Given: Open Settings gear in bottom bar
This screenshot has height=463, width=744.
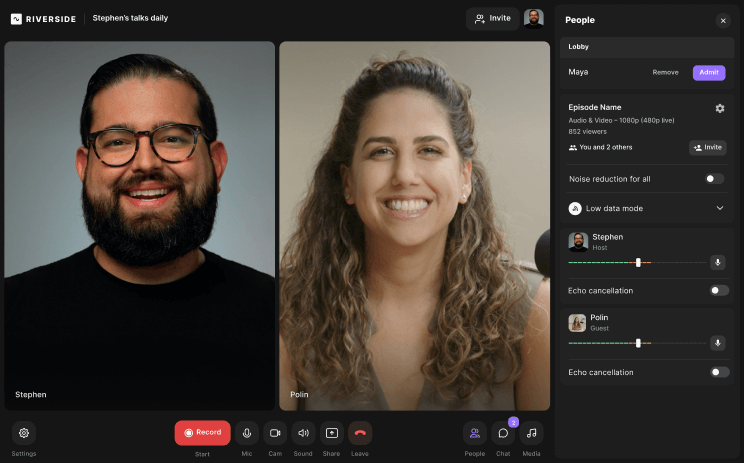Looking at the screenshot, I should (24, 433).
